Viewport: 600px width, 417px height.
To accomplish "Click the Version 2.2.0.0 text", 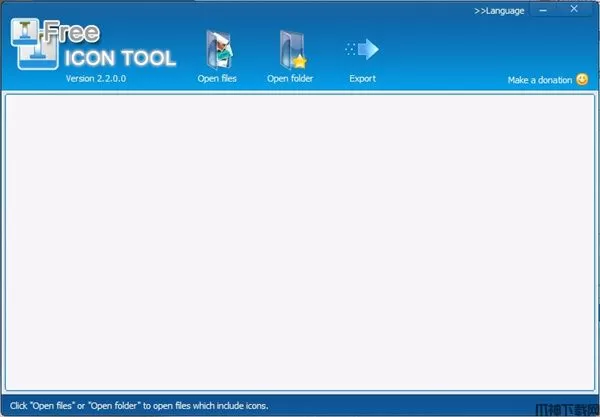I will pyautogui.click(x=96, y=78).
